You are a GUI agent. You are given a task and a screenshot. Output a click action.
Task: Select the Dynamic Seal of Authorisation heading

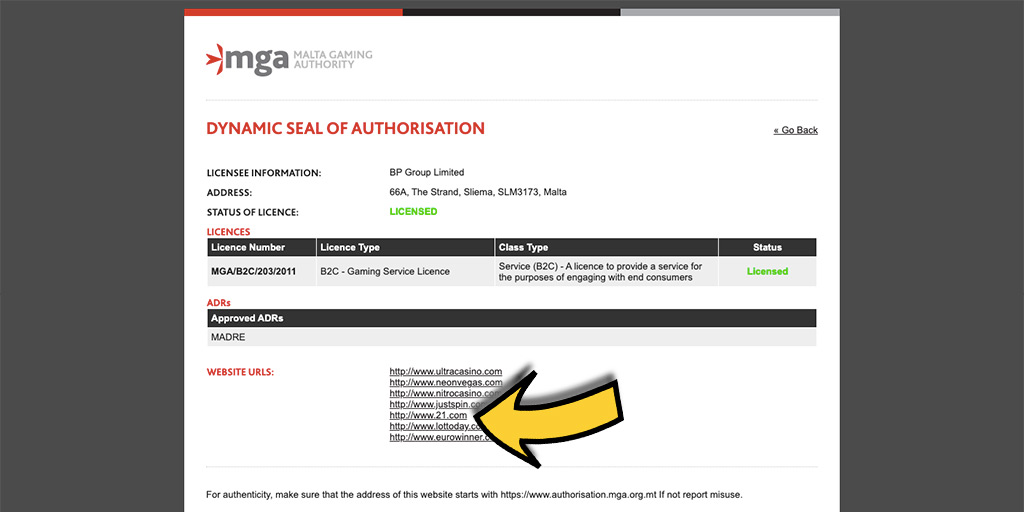pos(345,129)
